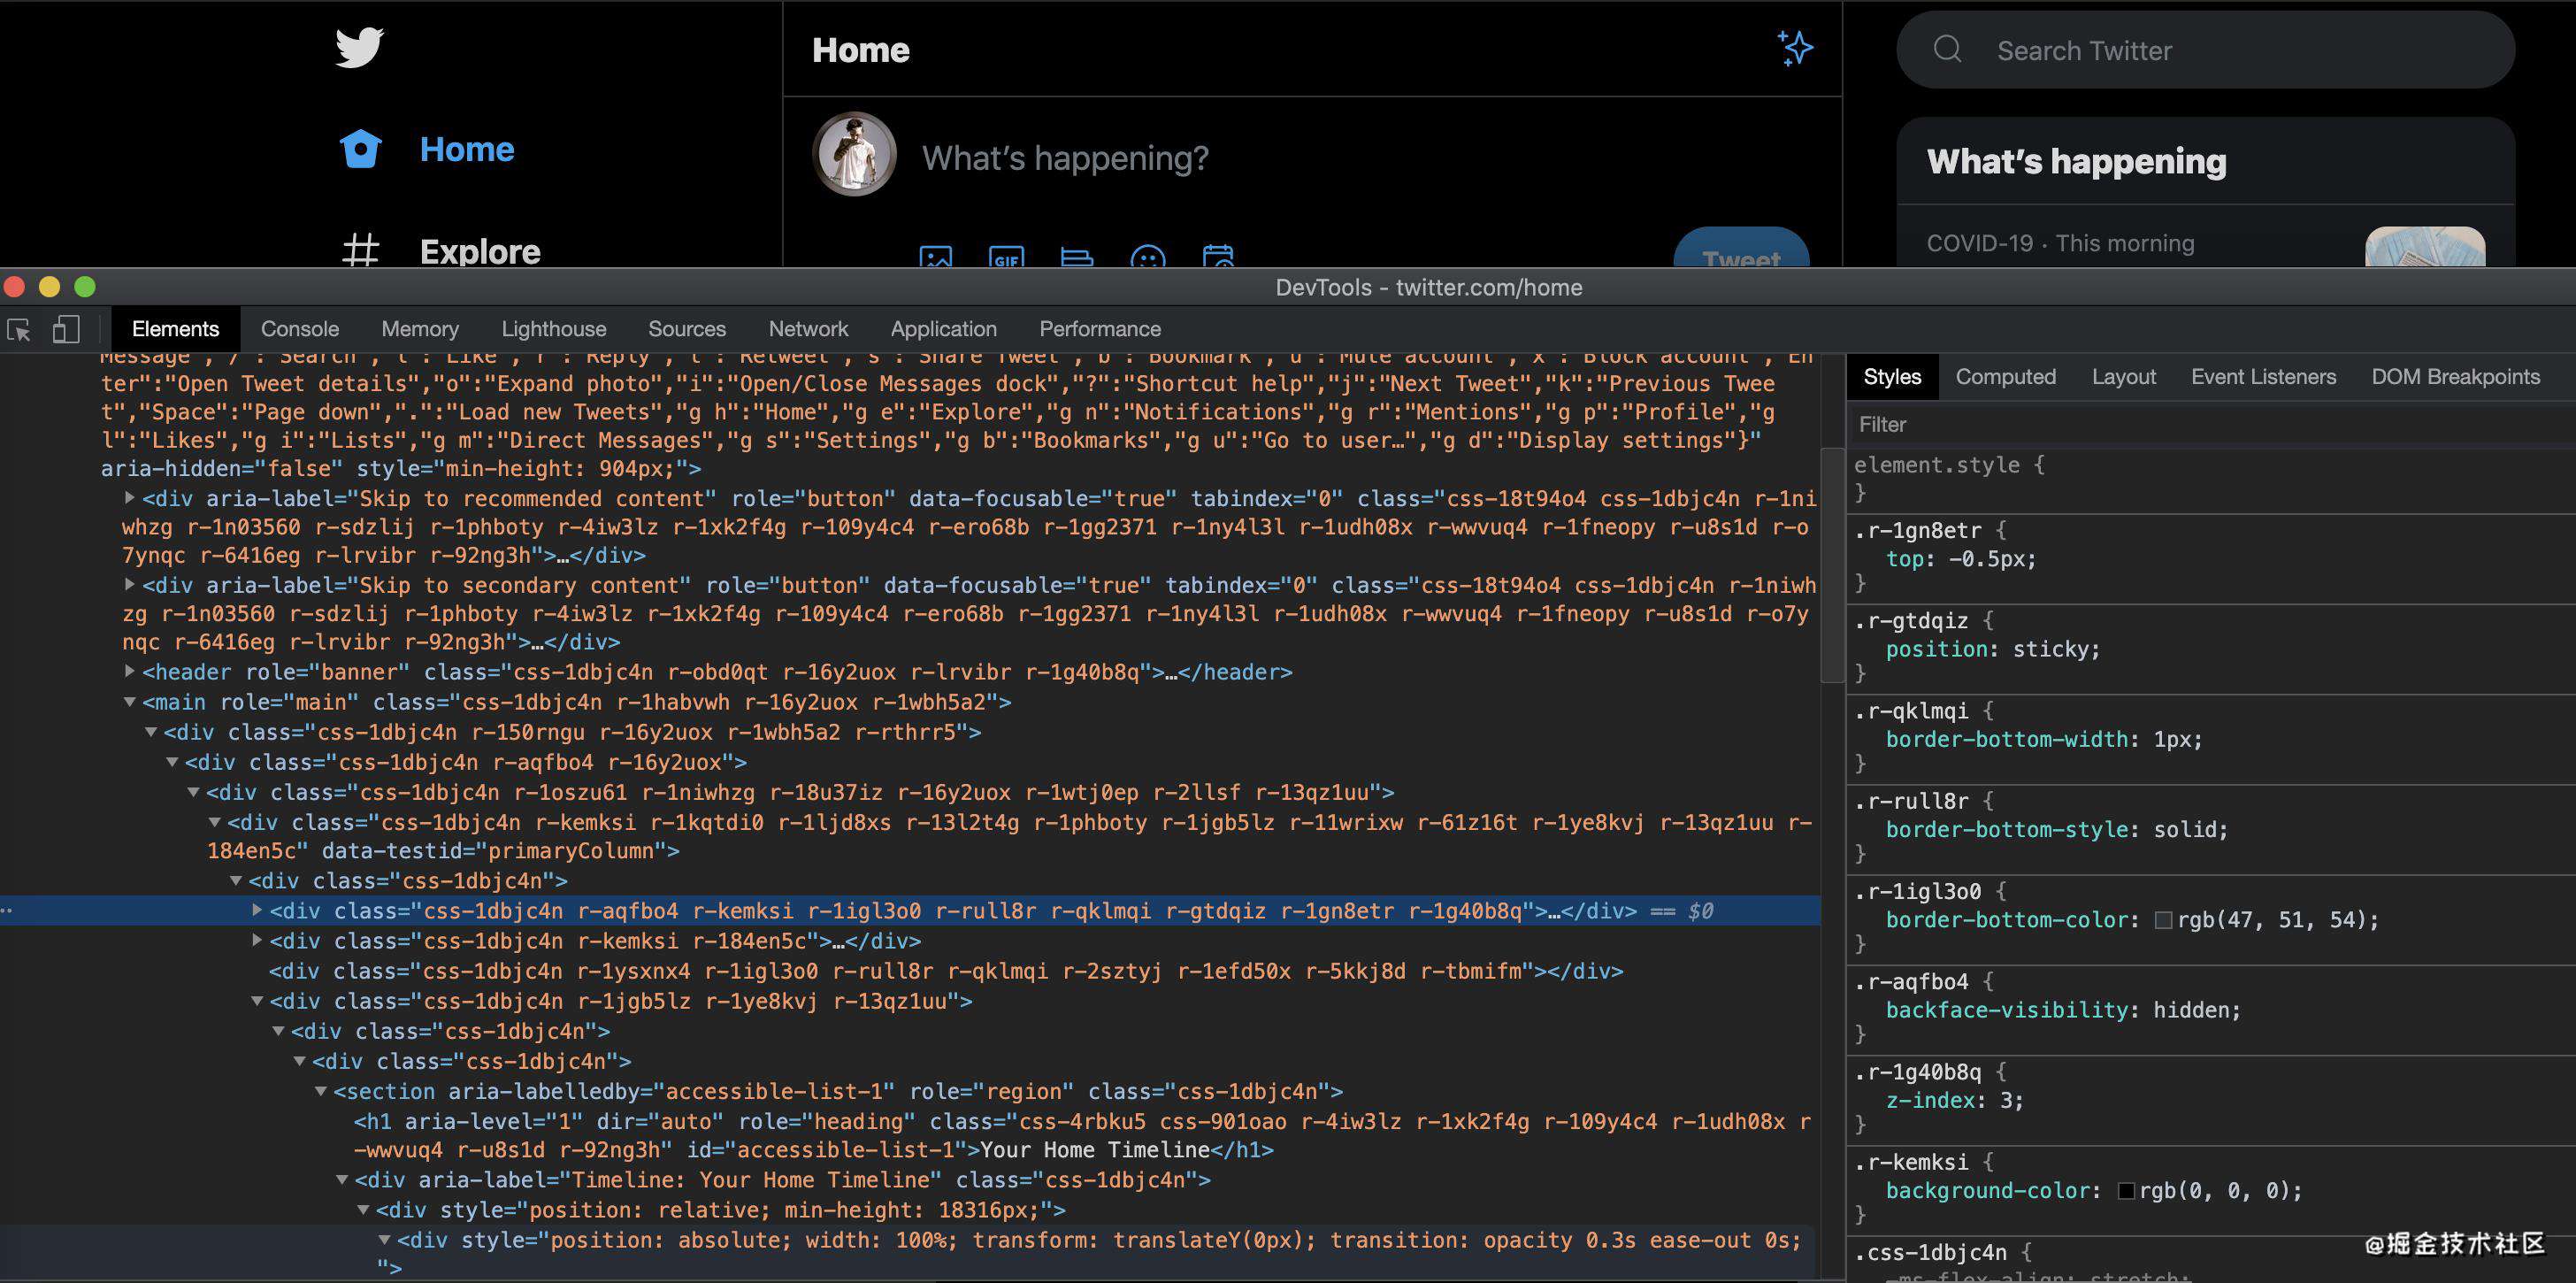Click the profile avatar in composer
This screenshot has width=2576, height=1283.
tap(854, 154)
